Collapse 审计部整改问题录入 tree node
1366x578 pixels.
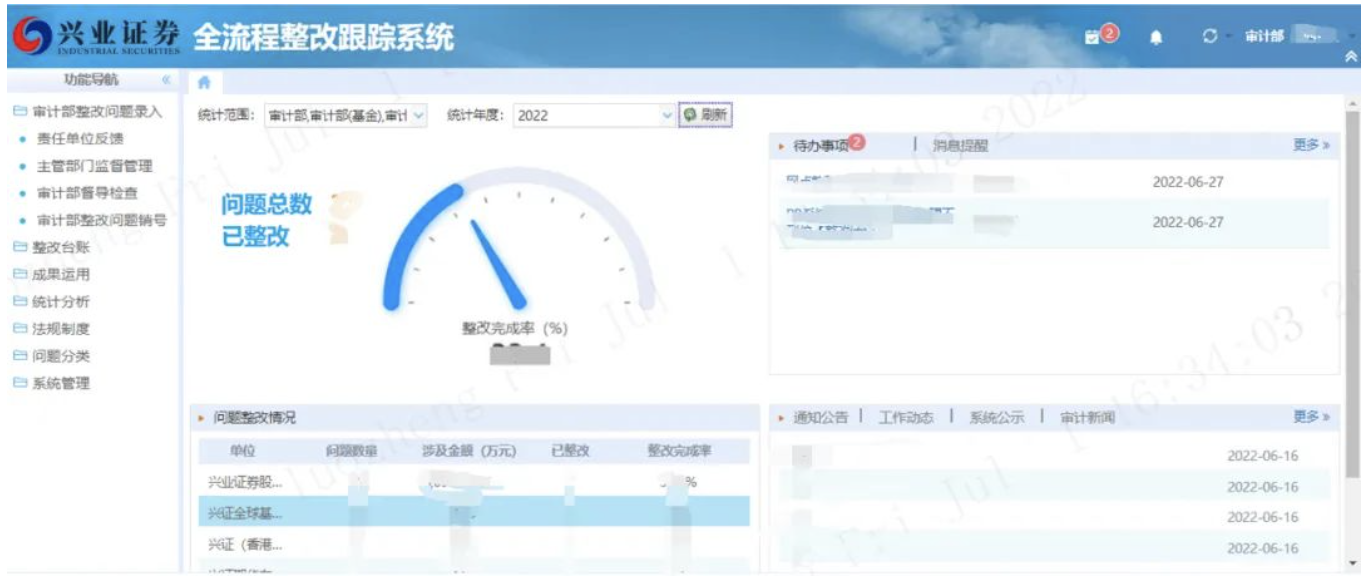click(x=20, y=111)
